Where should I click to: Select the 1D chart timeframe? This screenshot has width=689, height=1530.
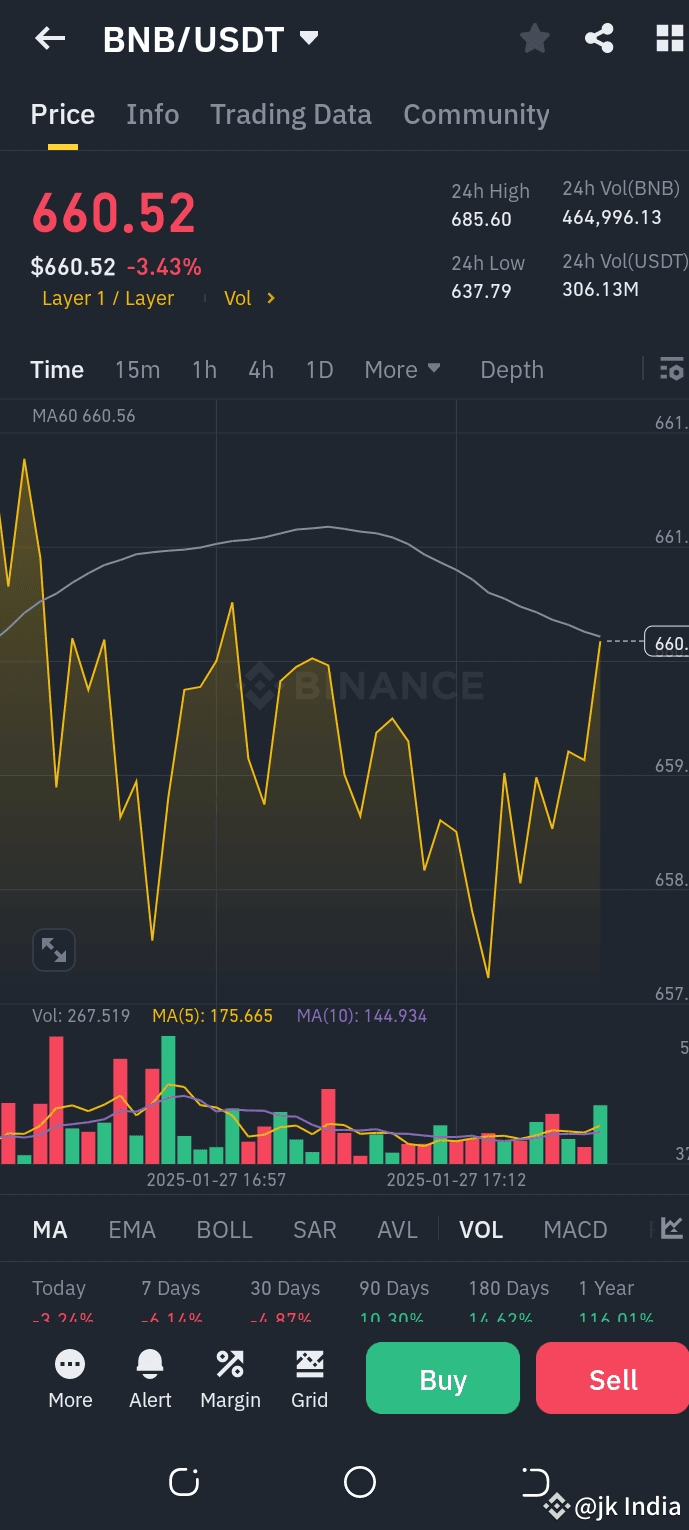(x=319, y=369)
